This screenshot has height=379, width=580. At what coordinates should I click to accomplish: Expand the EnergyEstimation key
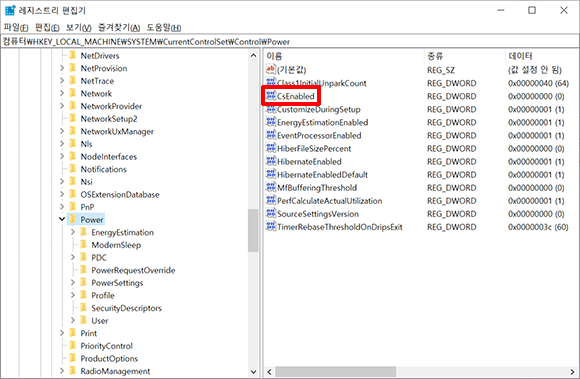(x=72, y=232)
